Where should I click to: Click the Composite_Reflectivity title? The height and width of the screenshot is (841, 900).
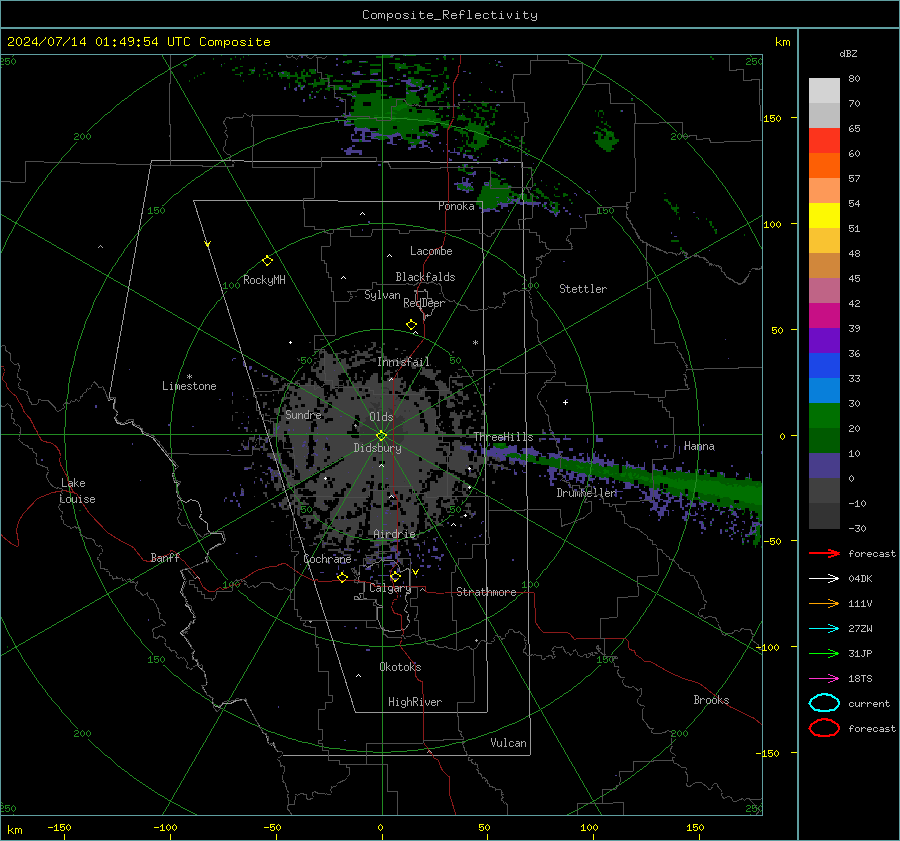[x=450, y=15]
